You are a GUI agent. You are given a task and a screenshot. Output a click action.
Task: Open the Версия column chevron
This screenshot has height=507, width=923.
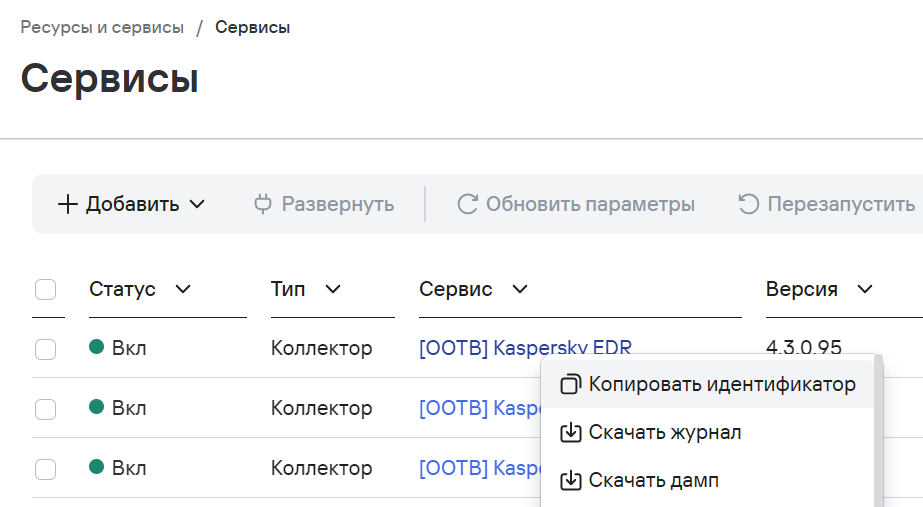(865, 290)
